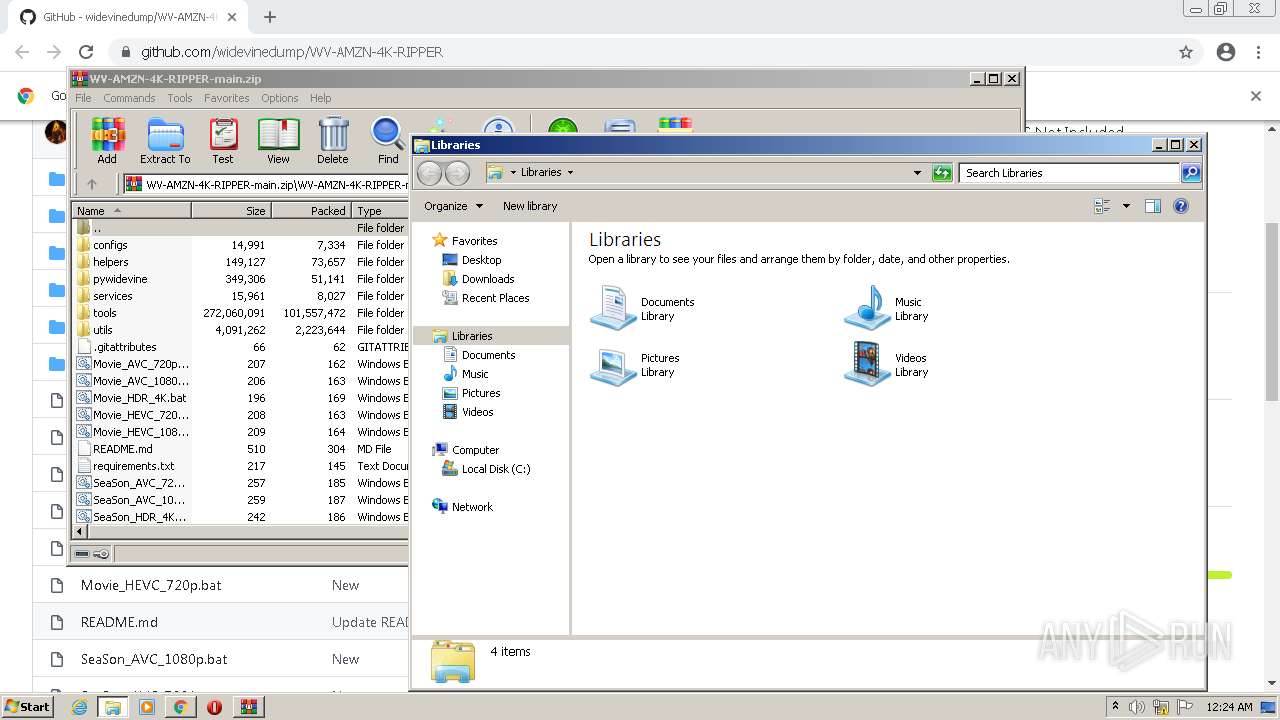Screen dimensions: 1280x720
Task: Open the Tools menu in WinRAR
Action: pyautogui.click(x=180, y=98)
